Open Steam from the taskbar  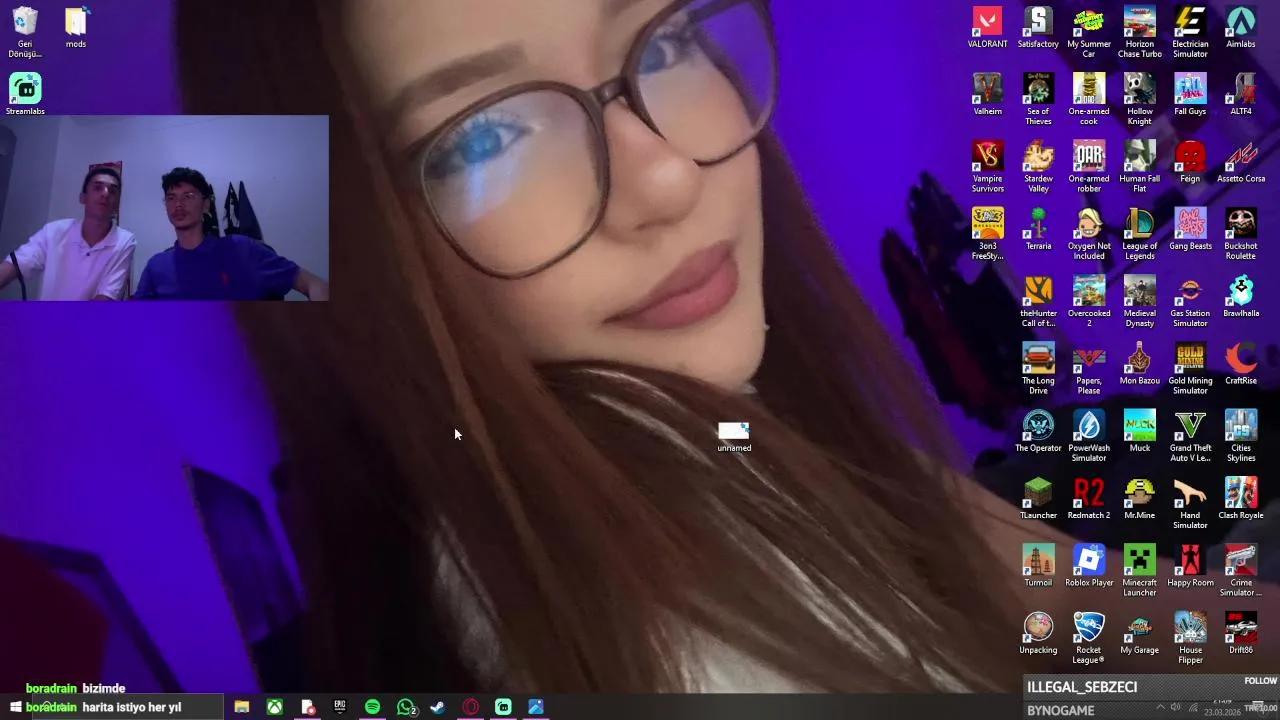tap(437, 707)
